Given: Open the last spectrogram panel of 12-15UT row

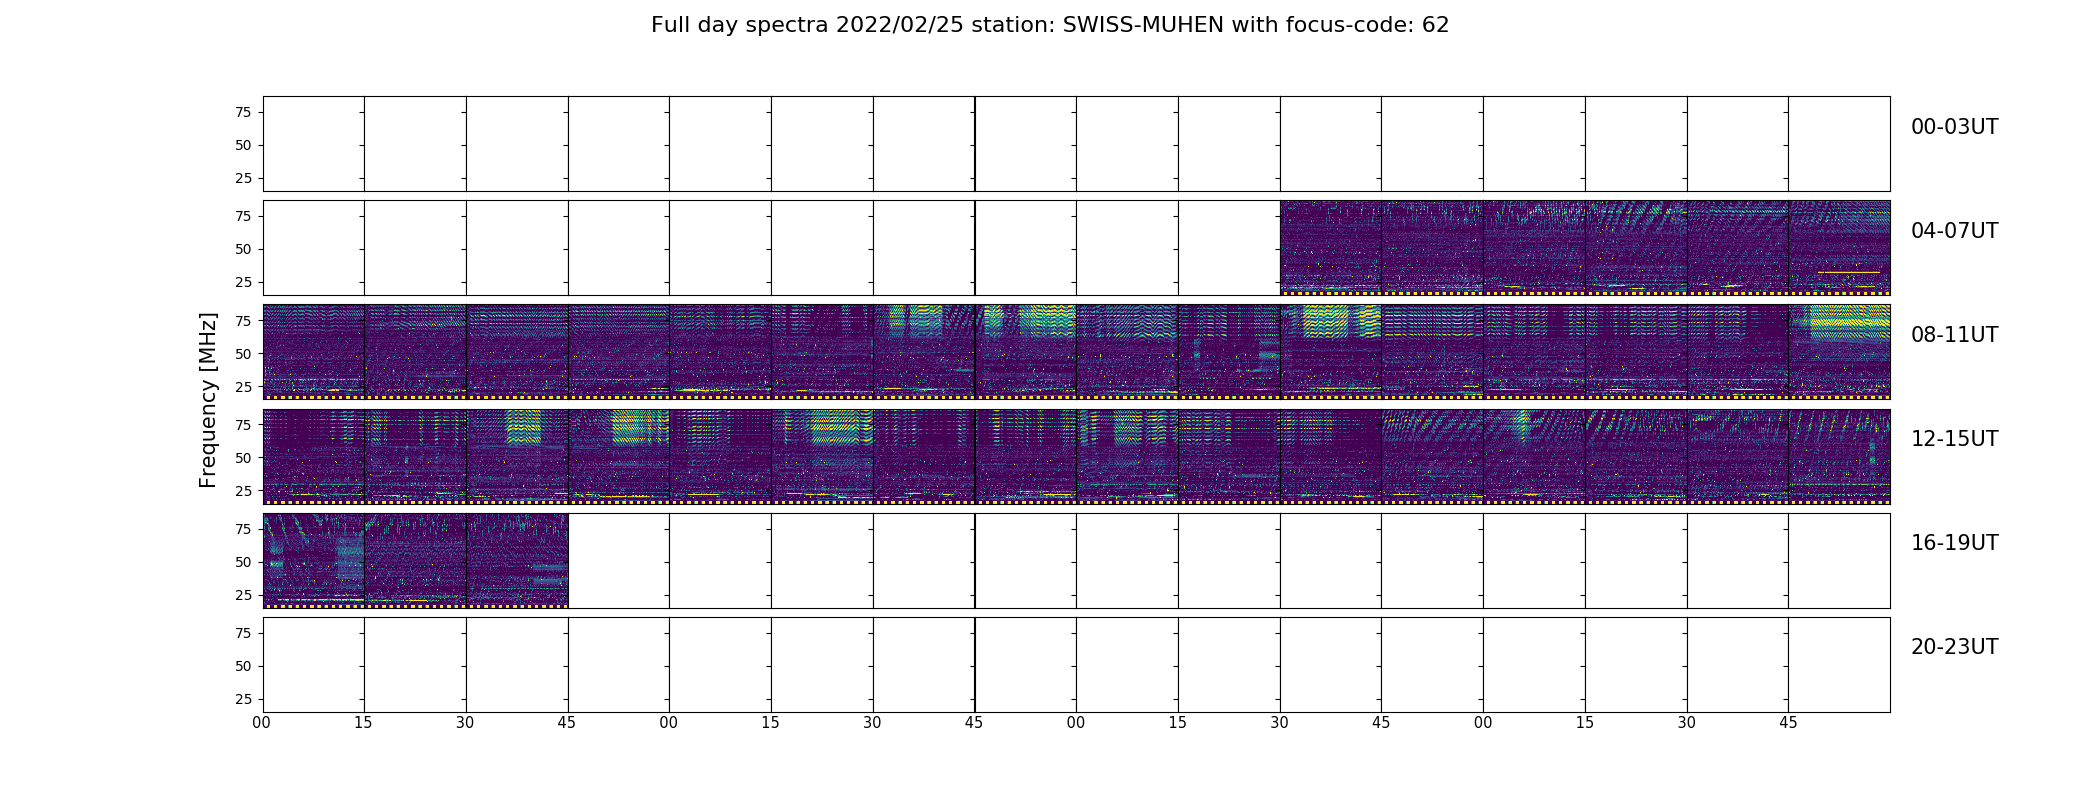Looking at the screenshot, I should (x=1839, y=456).
